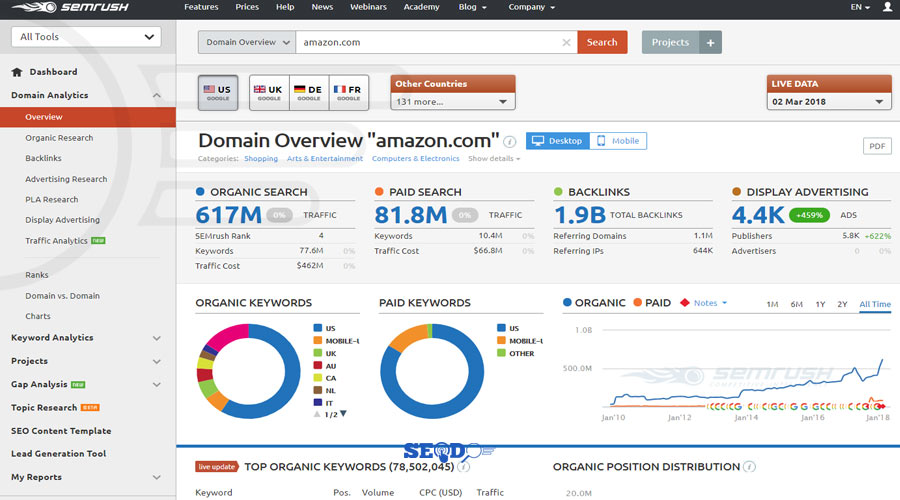Select the 1Y chart time range
Image resolution: width=900 pixels, height=500 pixels.
pyautogui.click(x=820, y=304)
